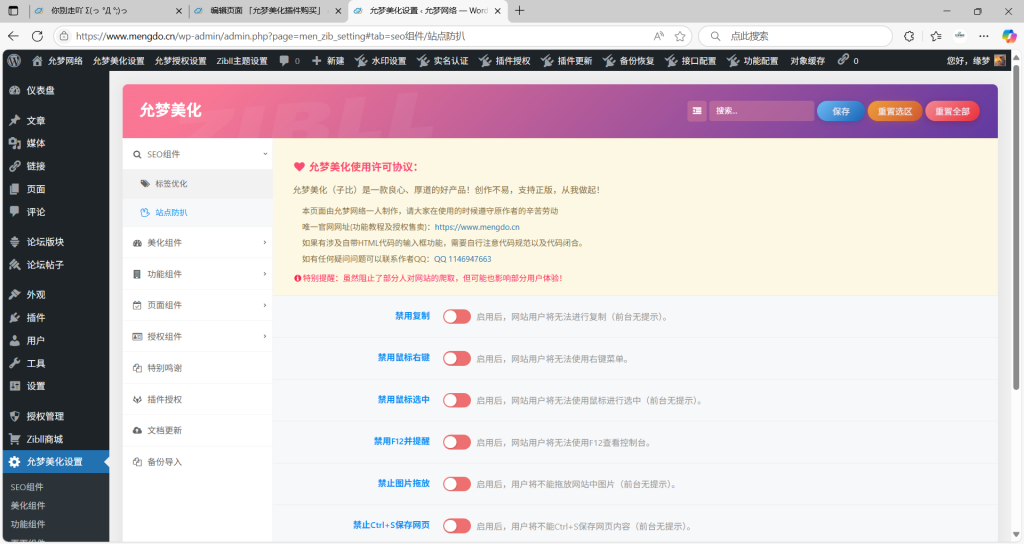Expand the 页面组件 section
This screenshot has width=1024, height=544.
197,306
